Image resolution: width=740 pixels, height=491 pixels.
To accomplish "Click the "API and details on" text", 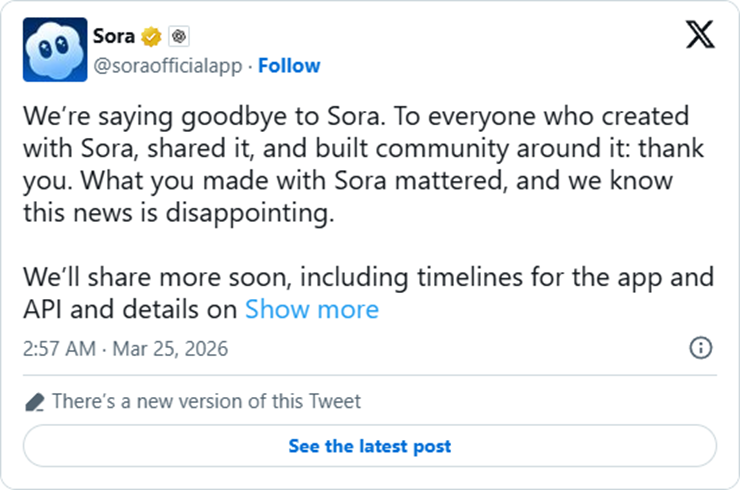I will [130, 309].
